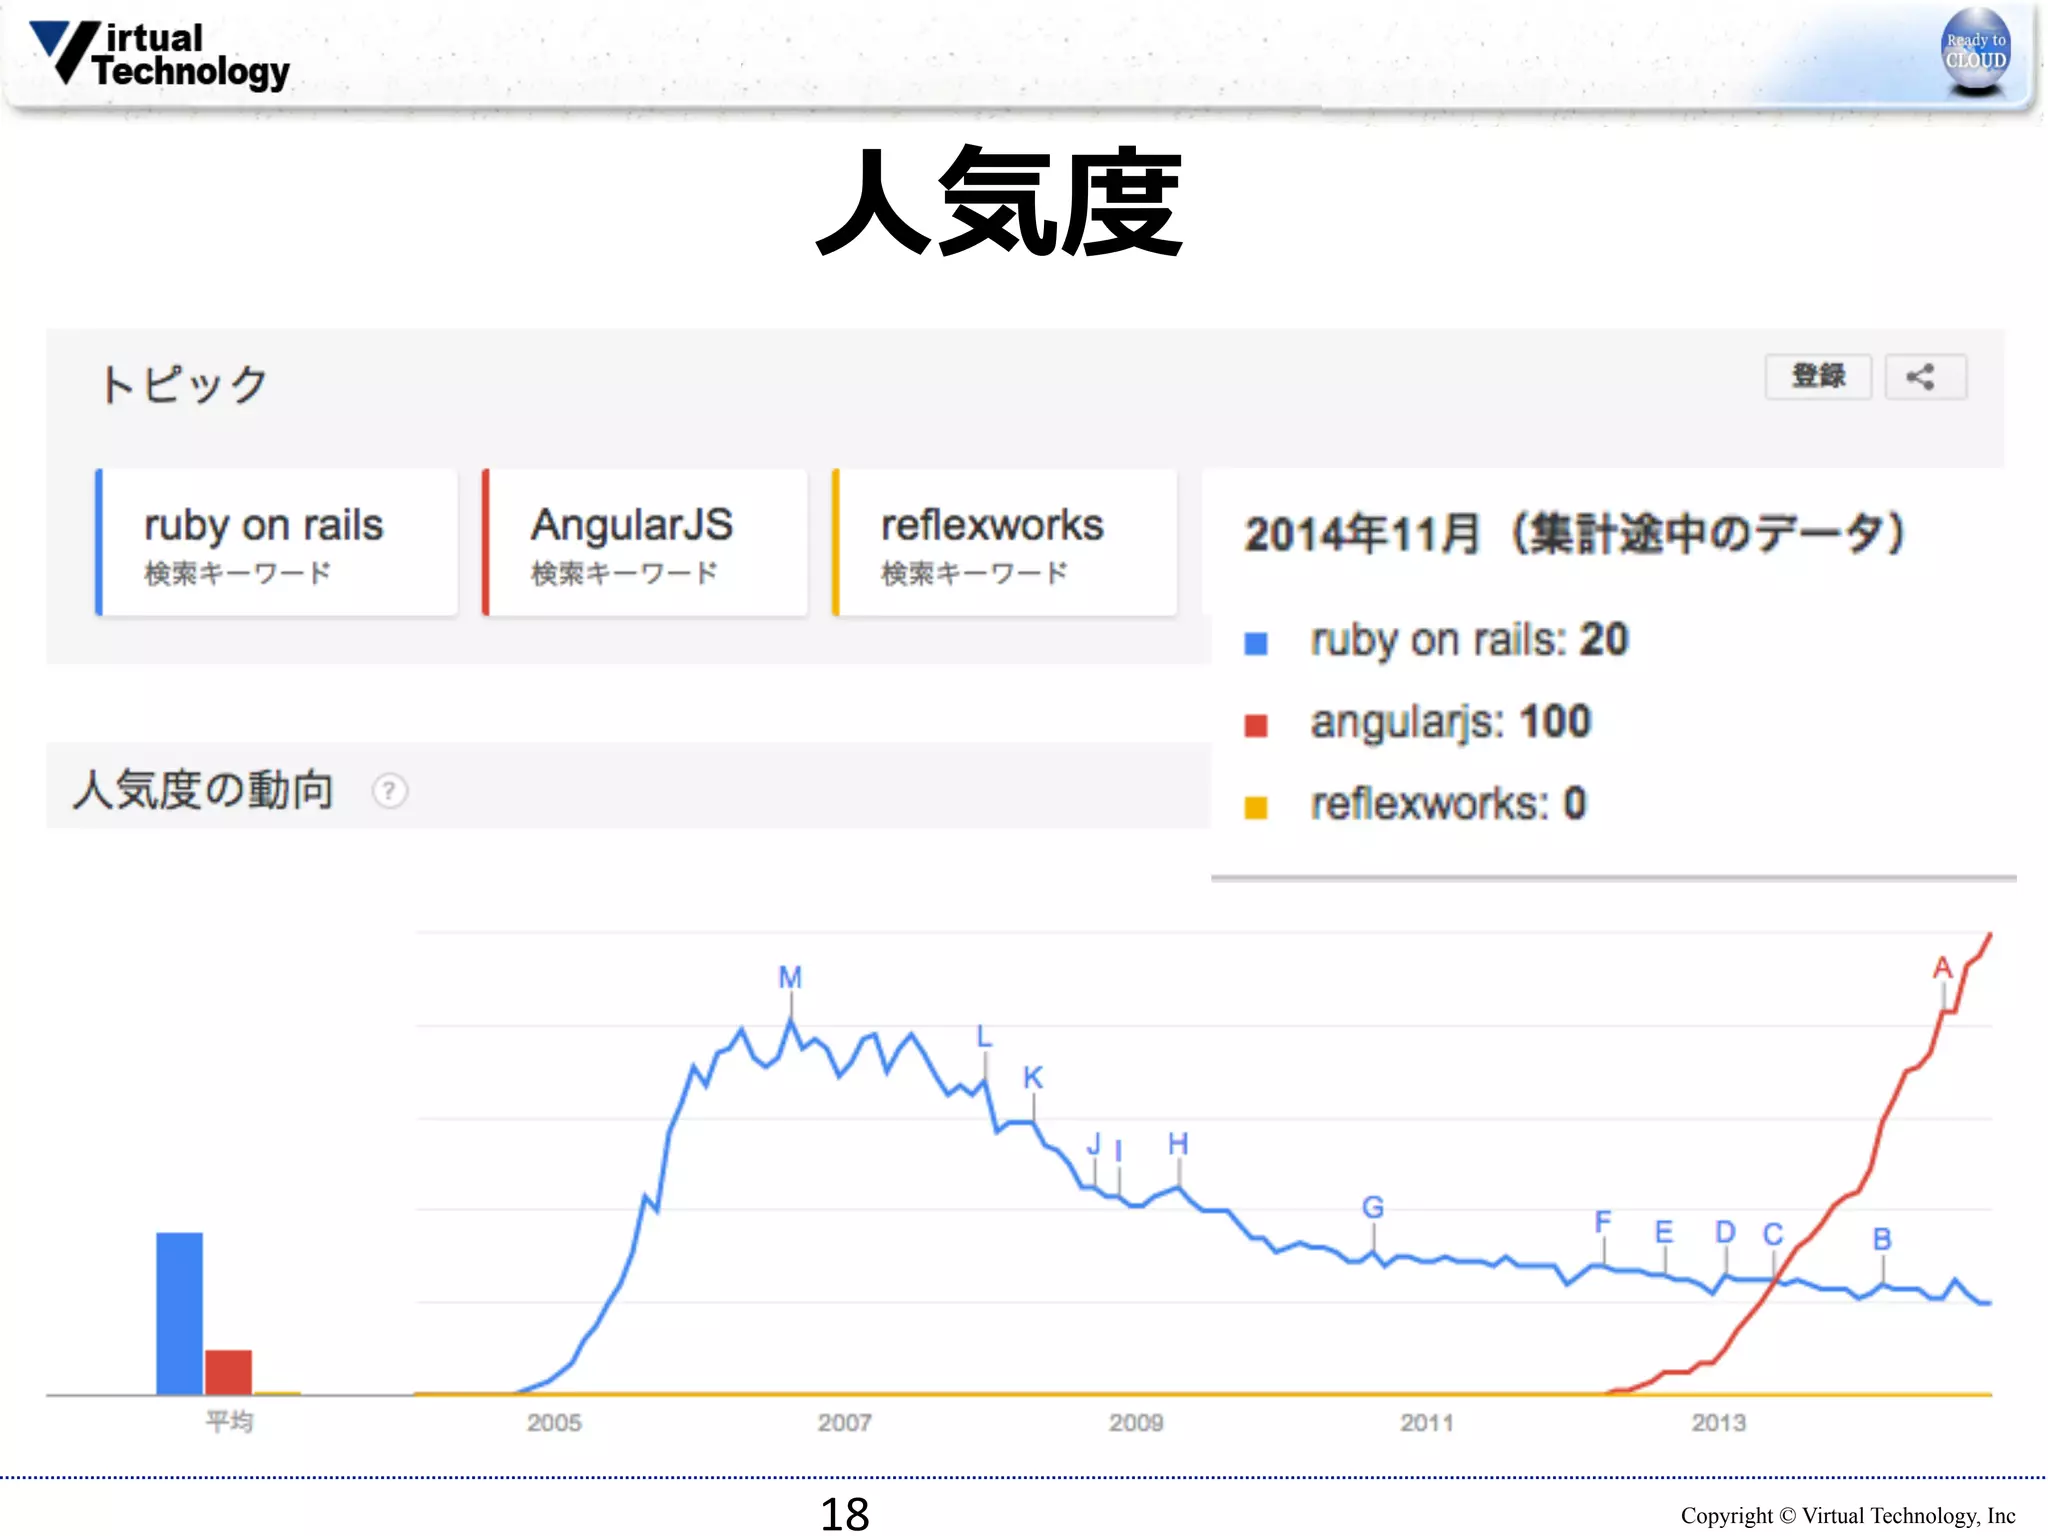Click the 'angularjs: 100' legend text
Screen dimensions: 2048x1536
1451,722
